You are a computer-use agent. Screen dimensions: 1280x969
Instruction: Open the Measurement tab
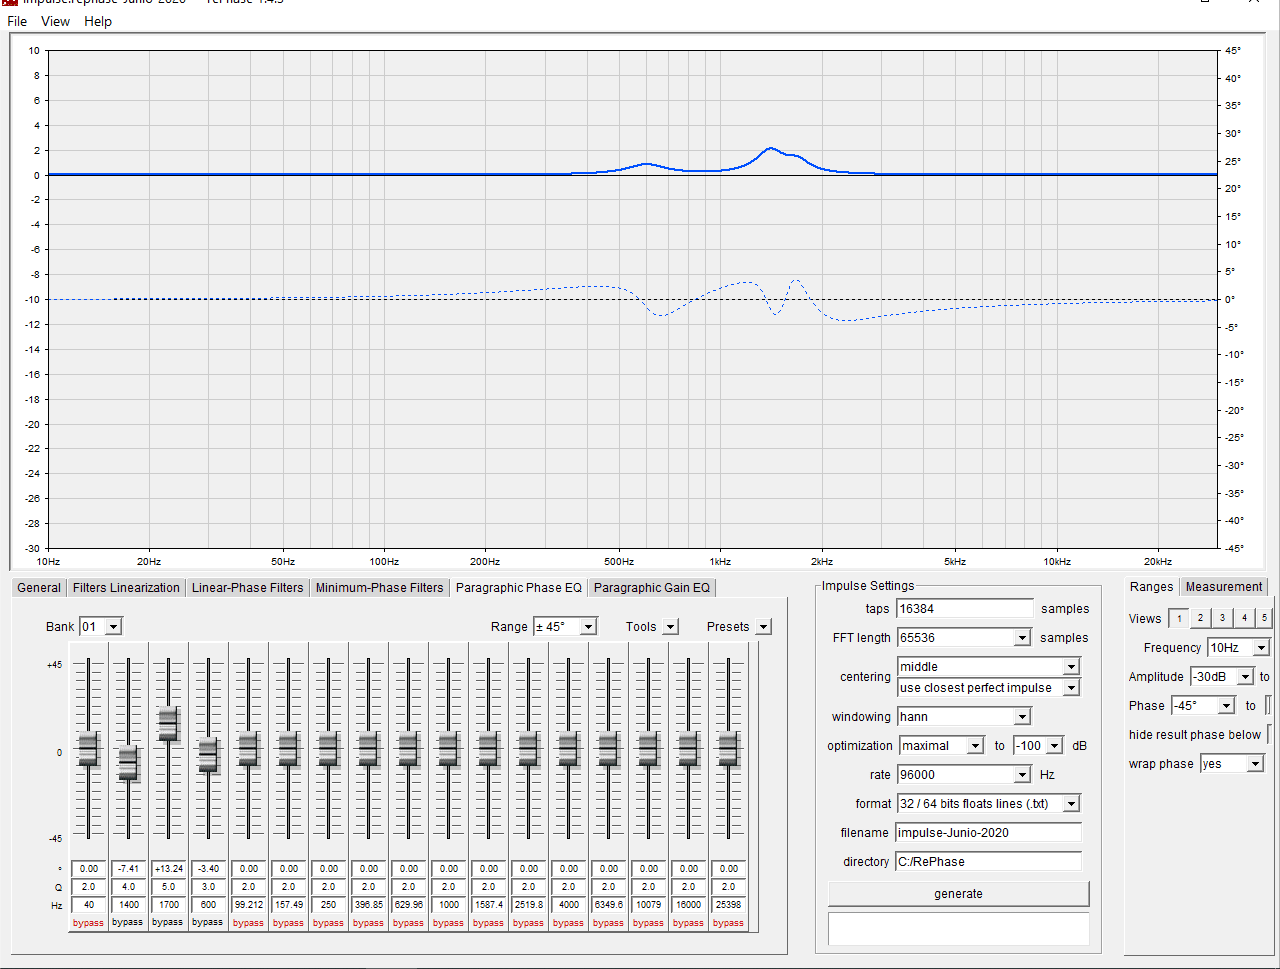(1224, 587)
